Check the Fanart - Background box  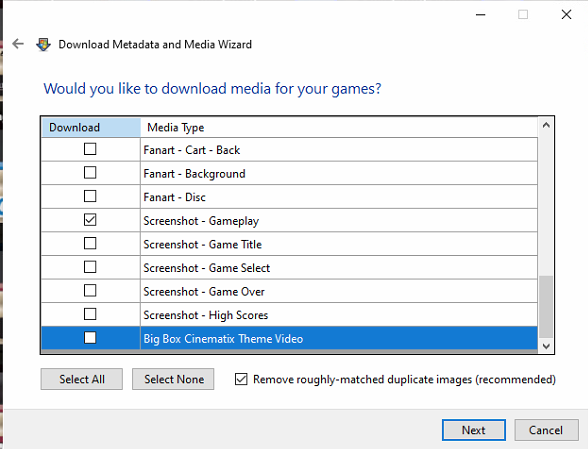[x=90, y=173]
